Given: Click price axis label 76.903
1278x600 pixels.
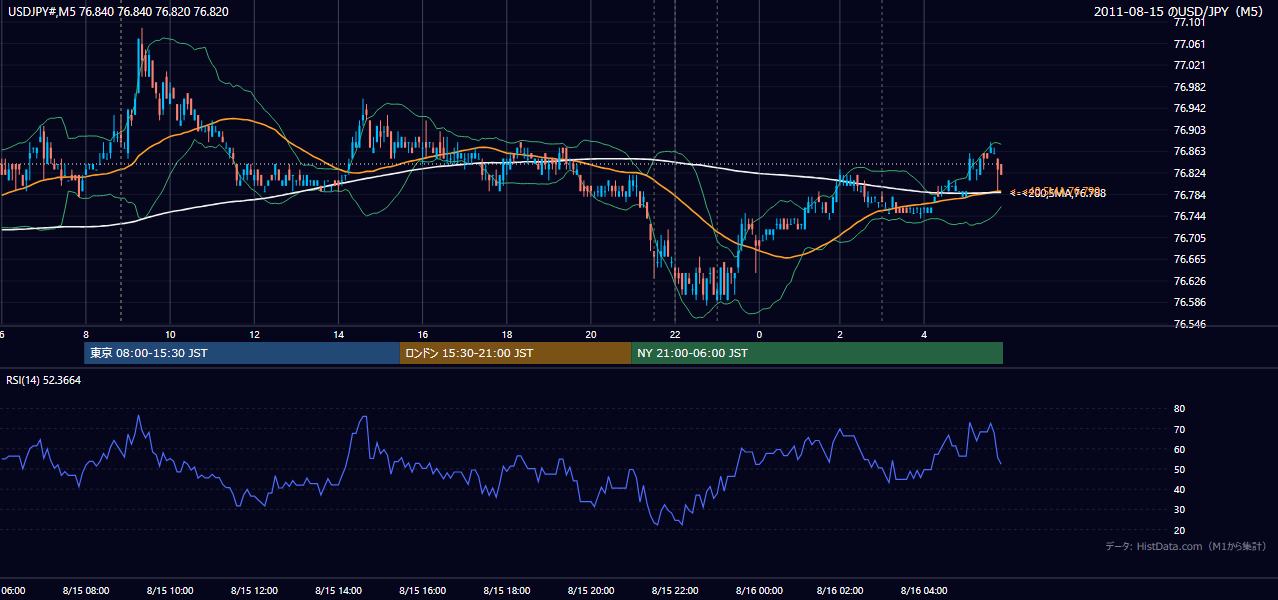Looking at the screenshot, I should [x=1189, y=130].
